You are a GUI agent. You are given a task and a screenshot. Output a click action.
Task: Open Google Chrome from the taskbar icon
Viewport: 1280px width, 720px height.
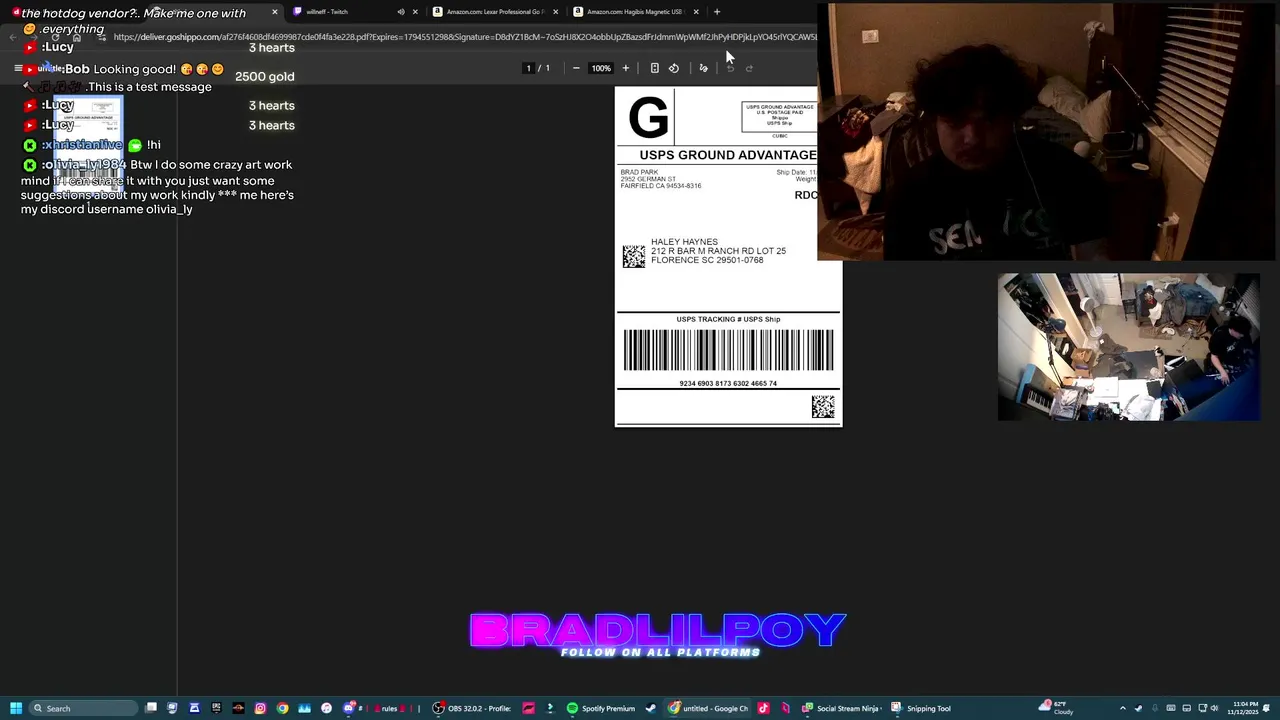[283, 708]
